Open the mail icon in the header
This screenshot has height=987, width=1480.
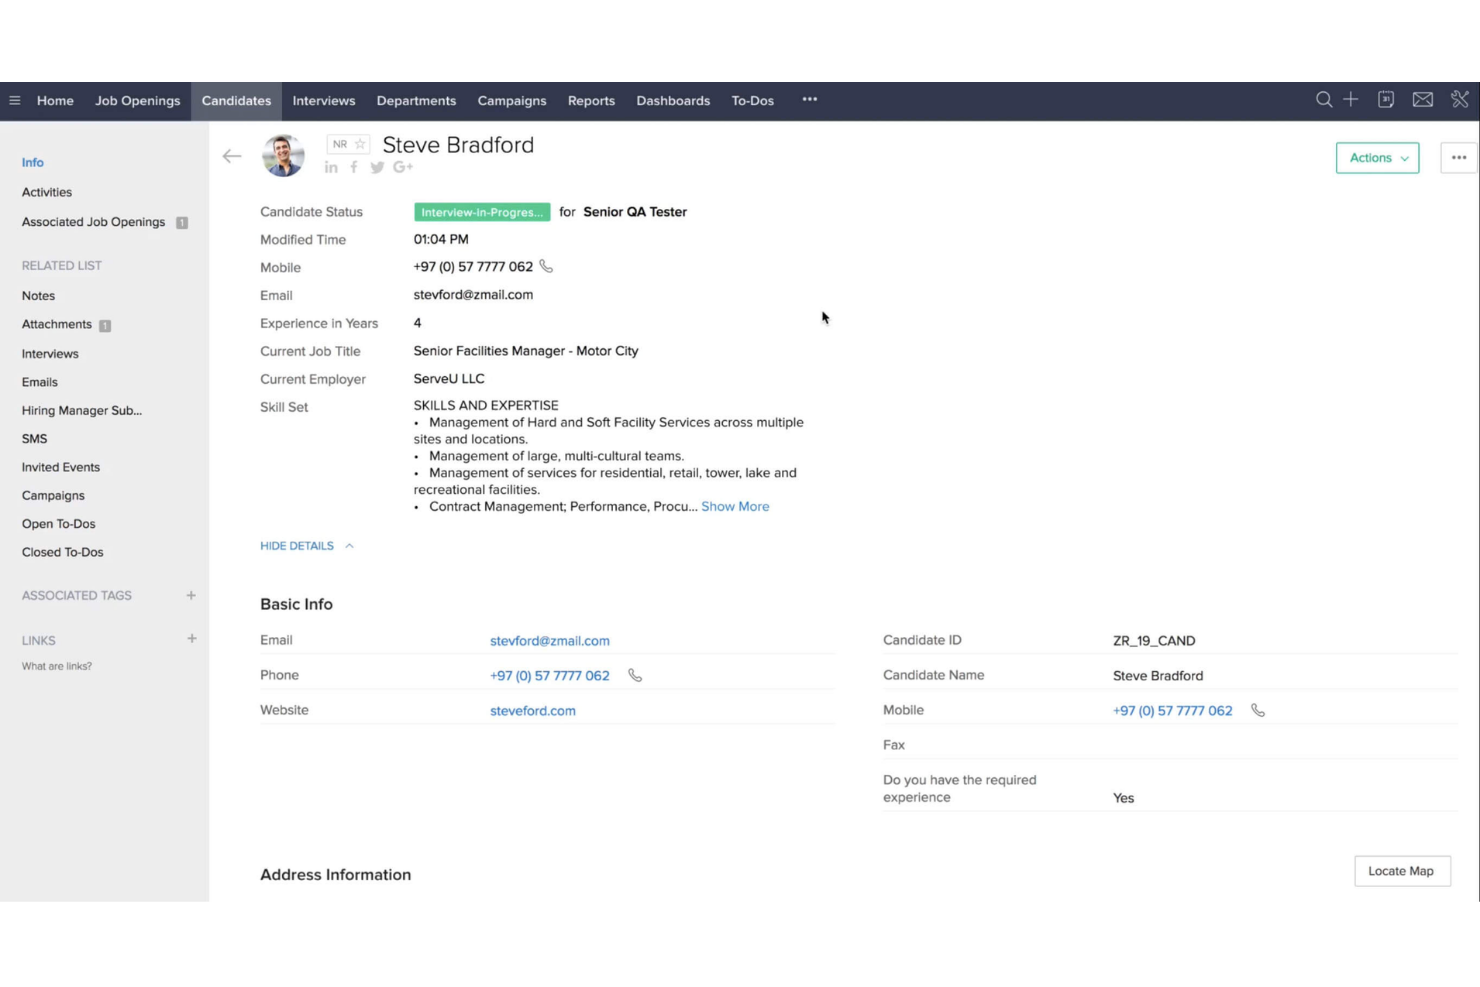[1422, 100]
